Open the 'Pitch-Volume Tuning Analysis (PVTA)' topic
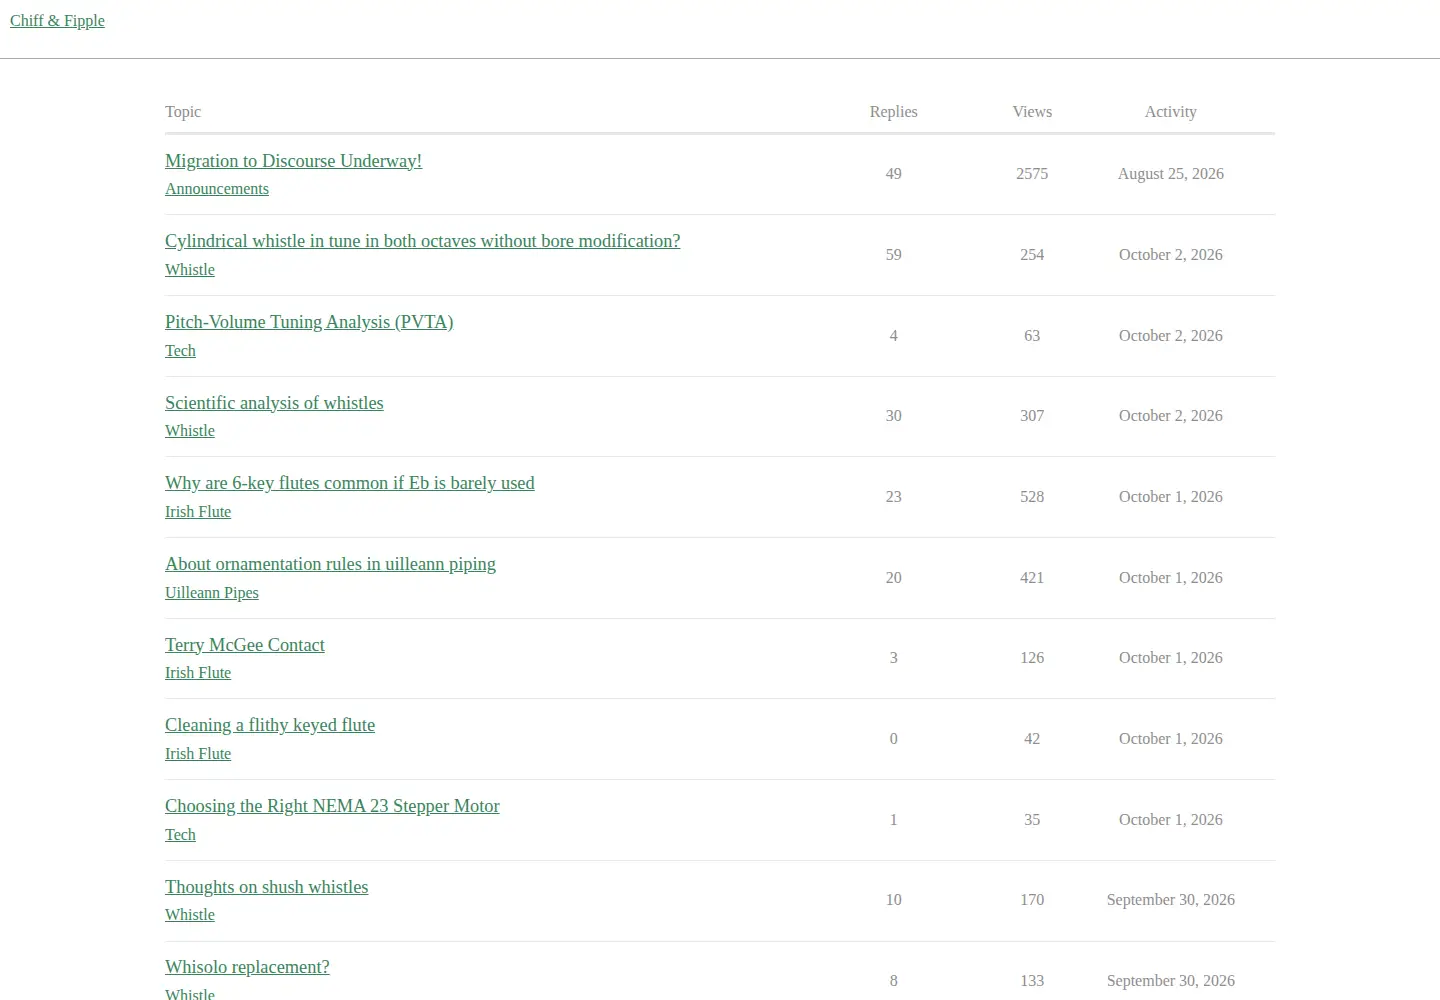 coord(309,322)
